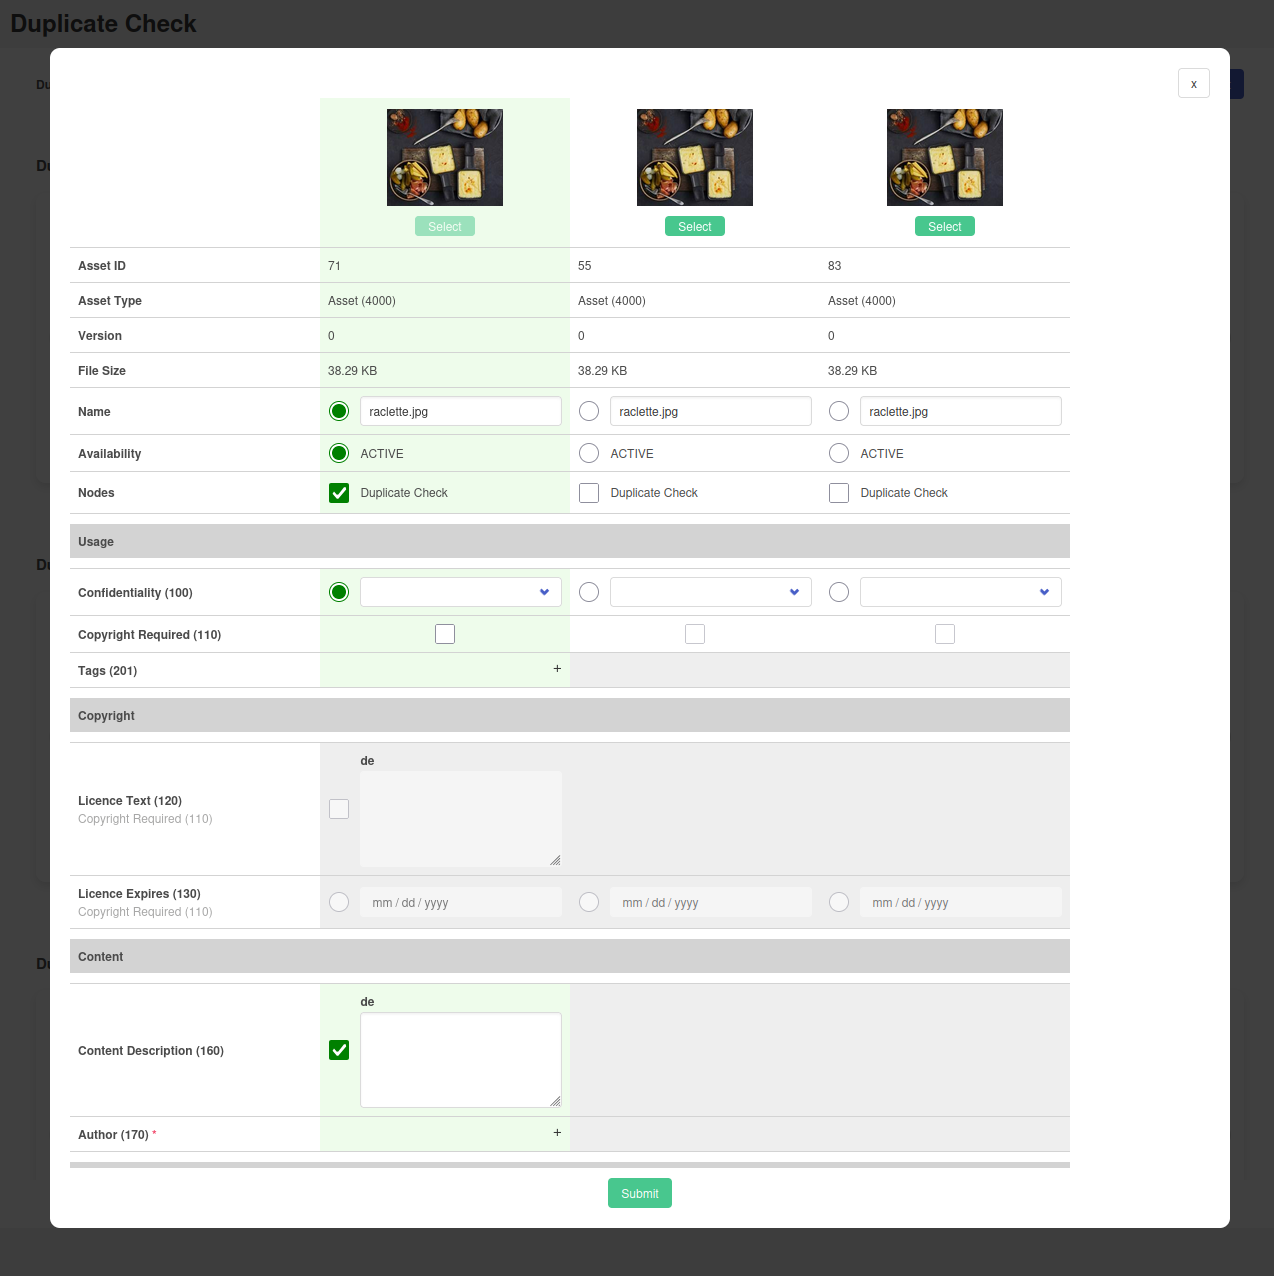This screenshot has height=1276, width=1274.
Task: Open the Confidentiality dropdown for asset 55
Action: pyautogui.click(x=710, y=591)
